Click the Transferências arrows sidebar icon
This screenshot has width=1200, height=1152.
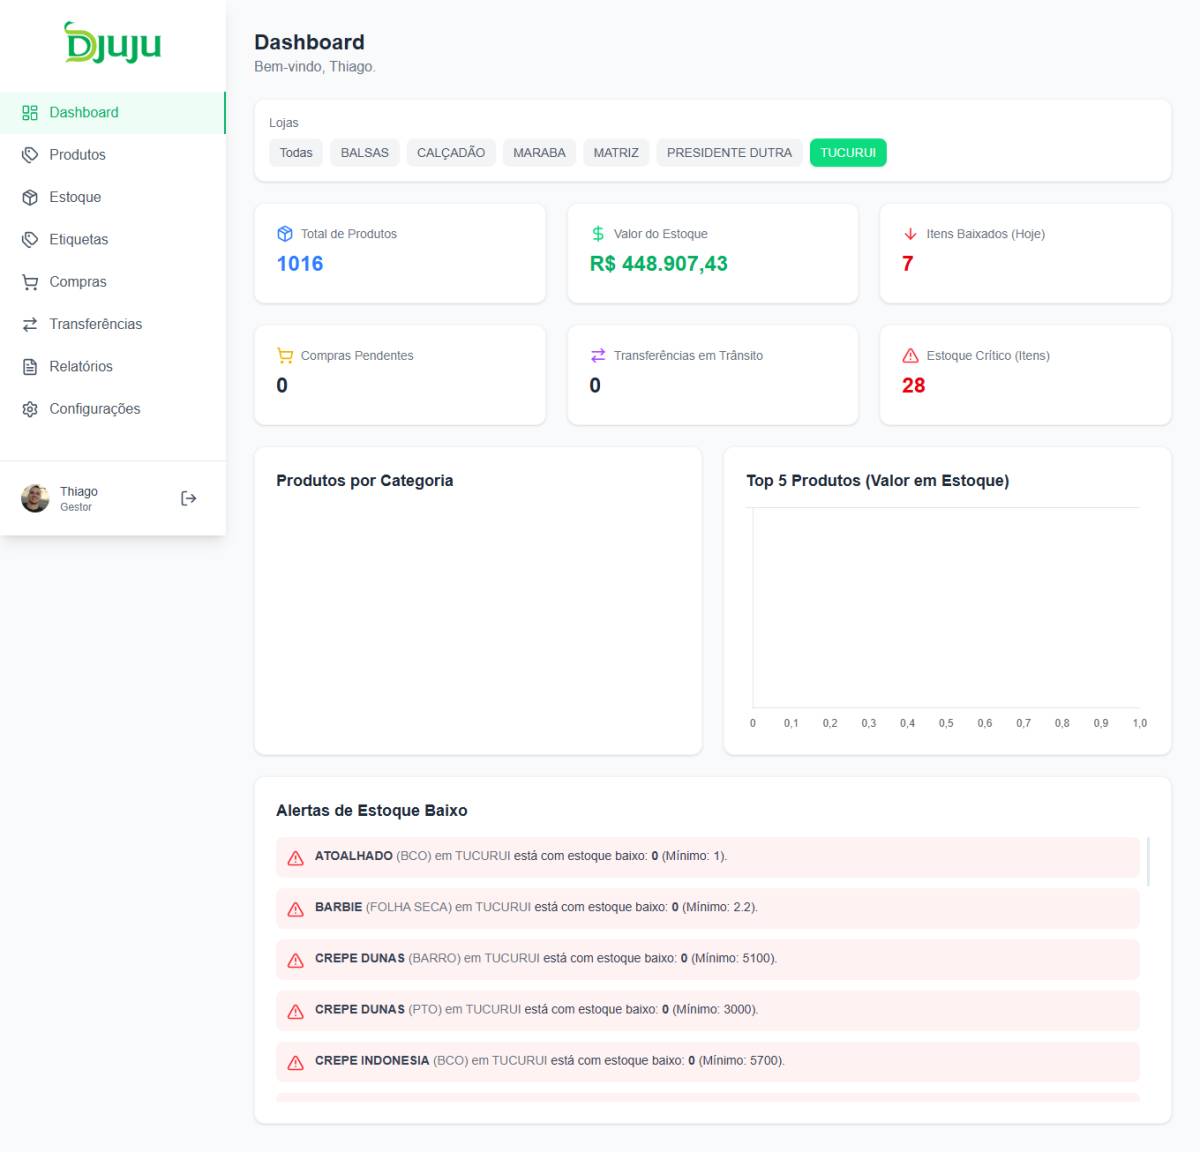pos(30,324)
